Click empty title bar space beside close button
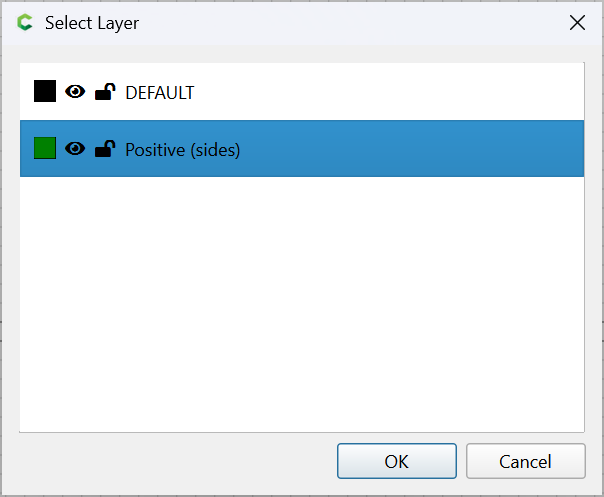604x497 pixels. 347,23
